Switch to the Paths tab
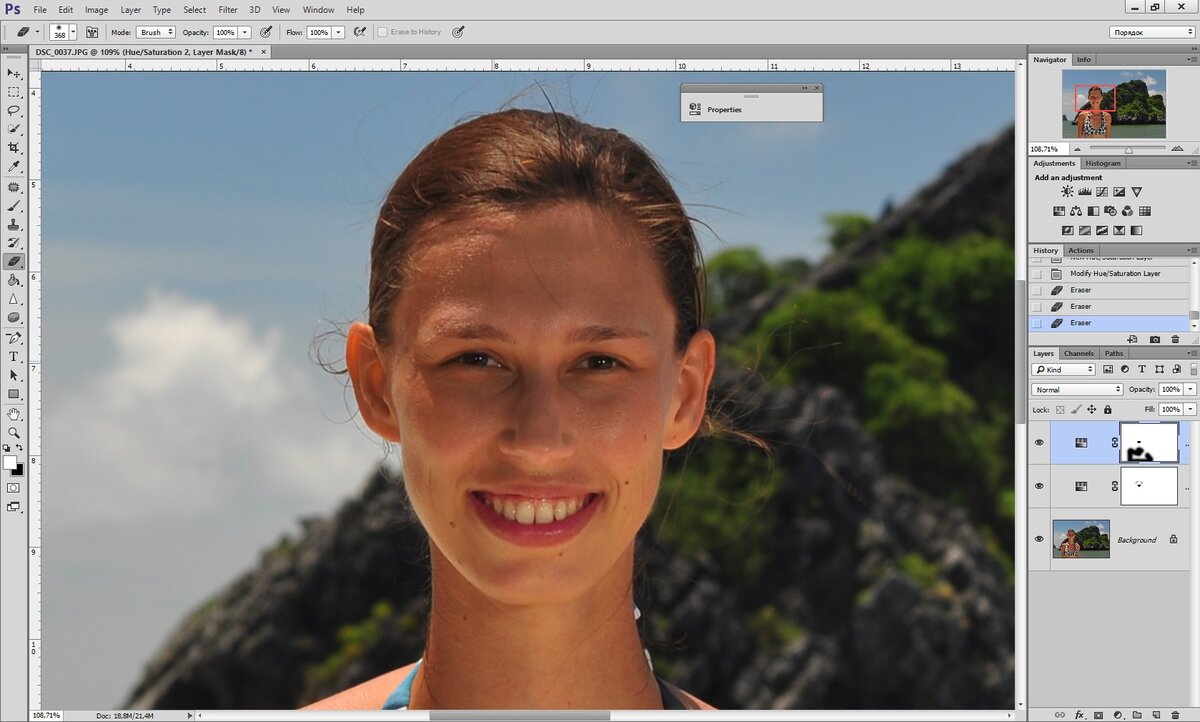 click(1113, 353)
